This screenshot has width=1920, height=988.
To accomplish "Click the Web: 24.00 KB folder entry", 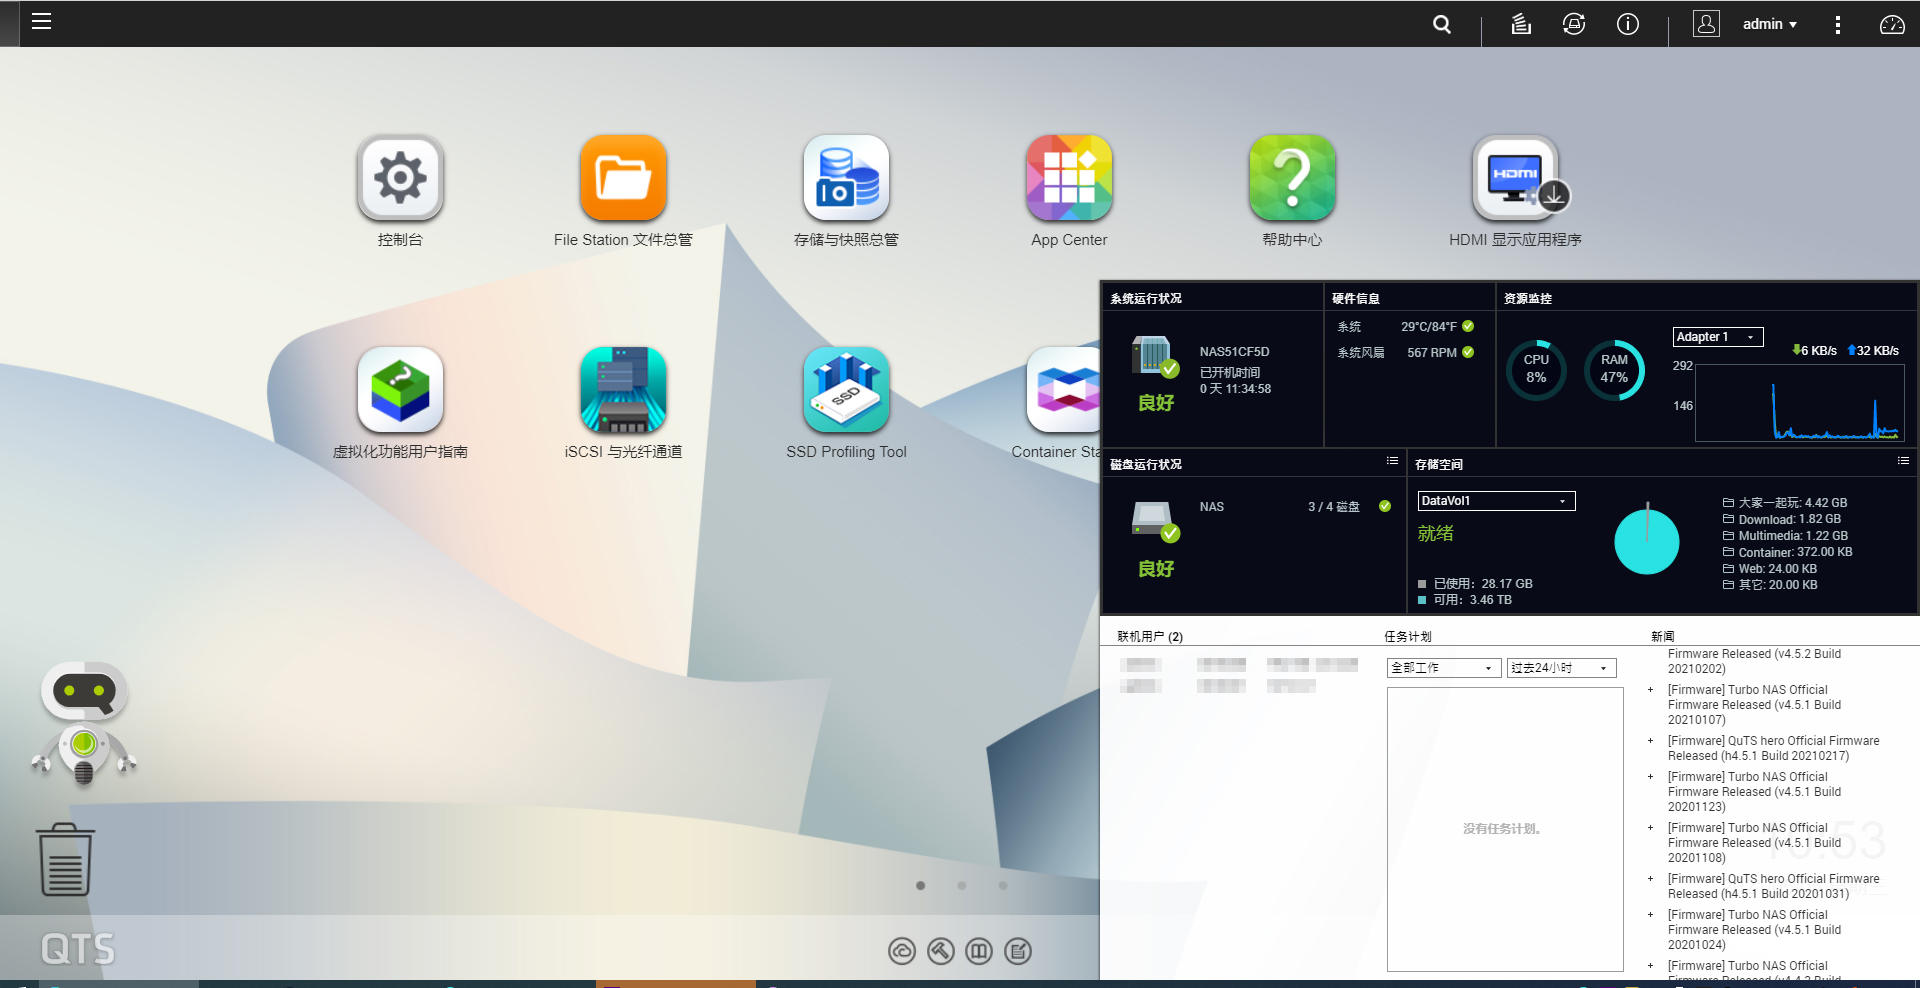I will 1770,569.
